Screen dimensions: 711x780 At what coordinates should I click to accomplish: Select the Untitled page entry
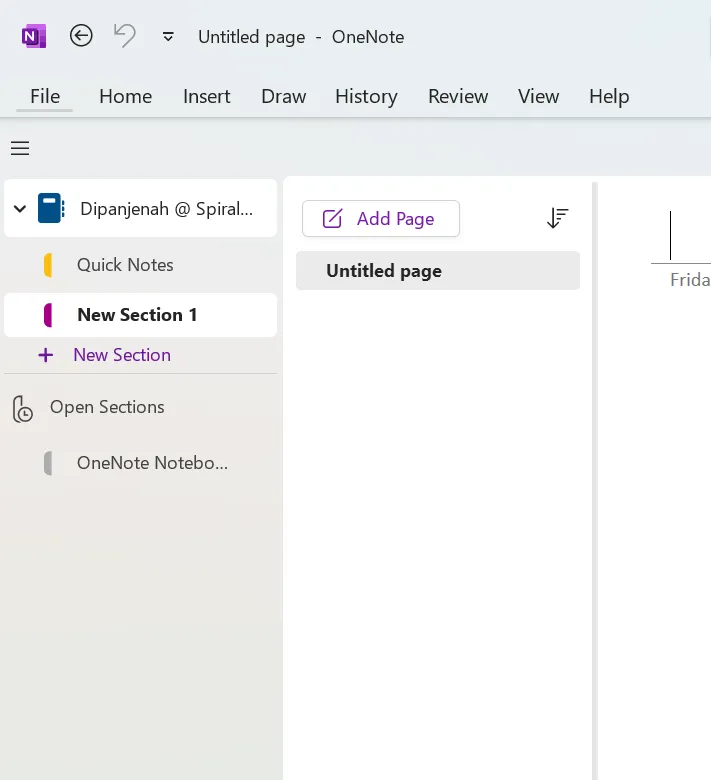click(x=438, y=271)
